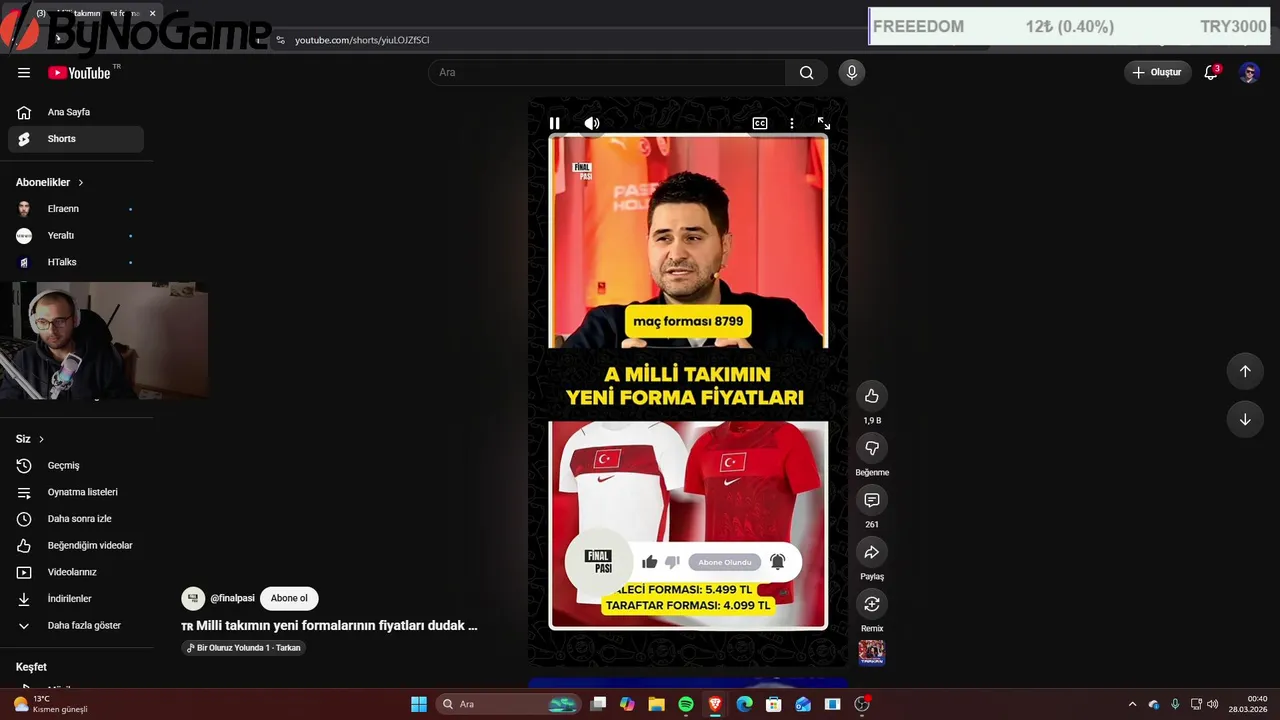Screen dimensions: 1280x720
Task: Click the Oluştur create button
Action: (x=1158, y=72)
